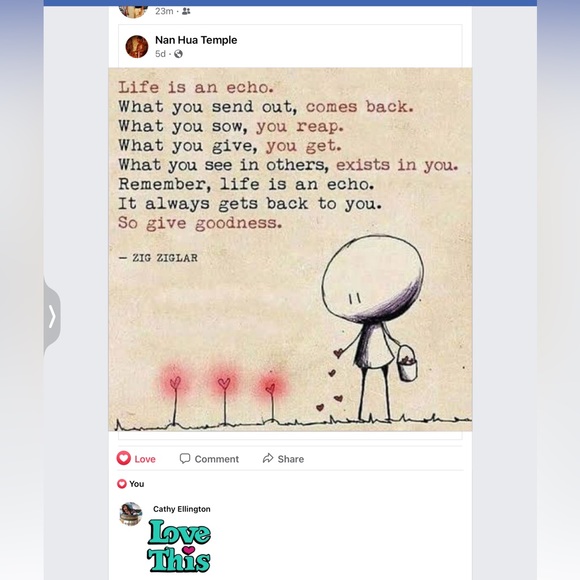Click the Love This sticker comment
This screenshot has height=580, width=580.
(x=179, y=546)
